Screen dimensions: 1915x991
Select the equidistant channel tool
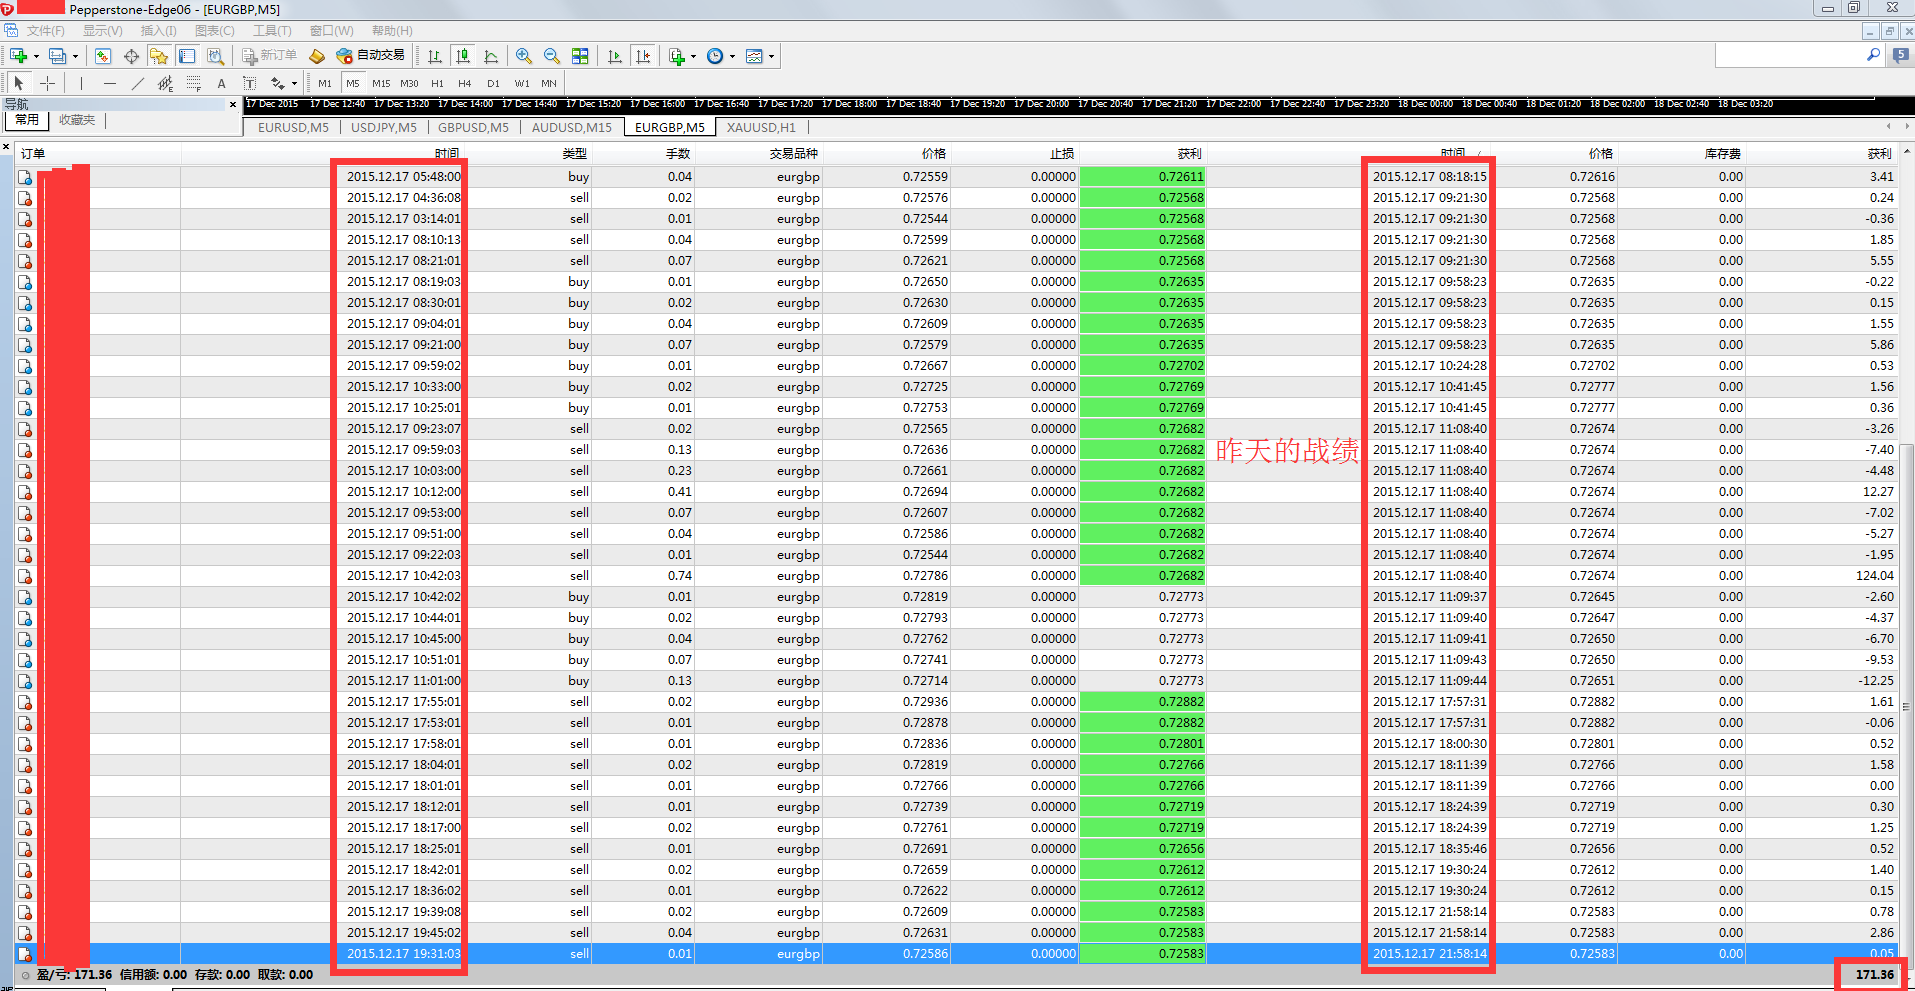point(166,83)
